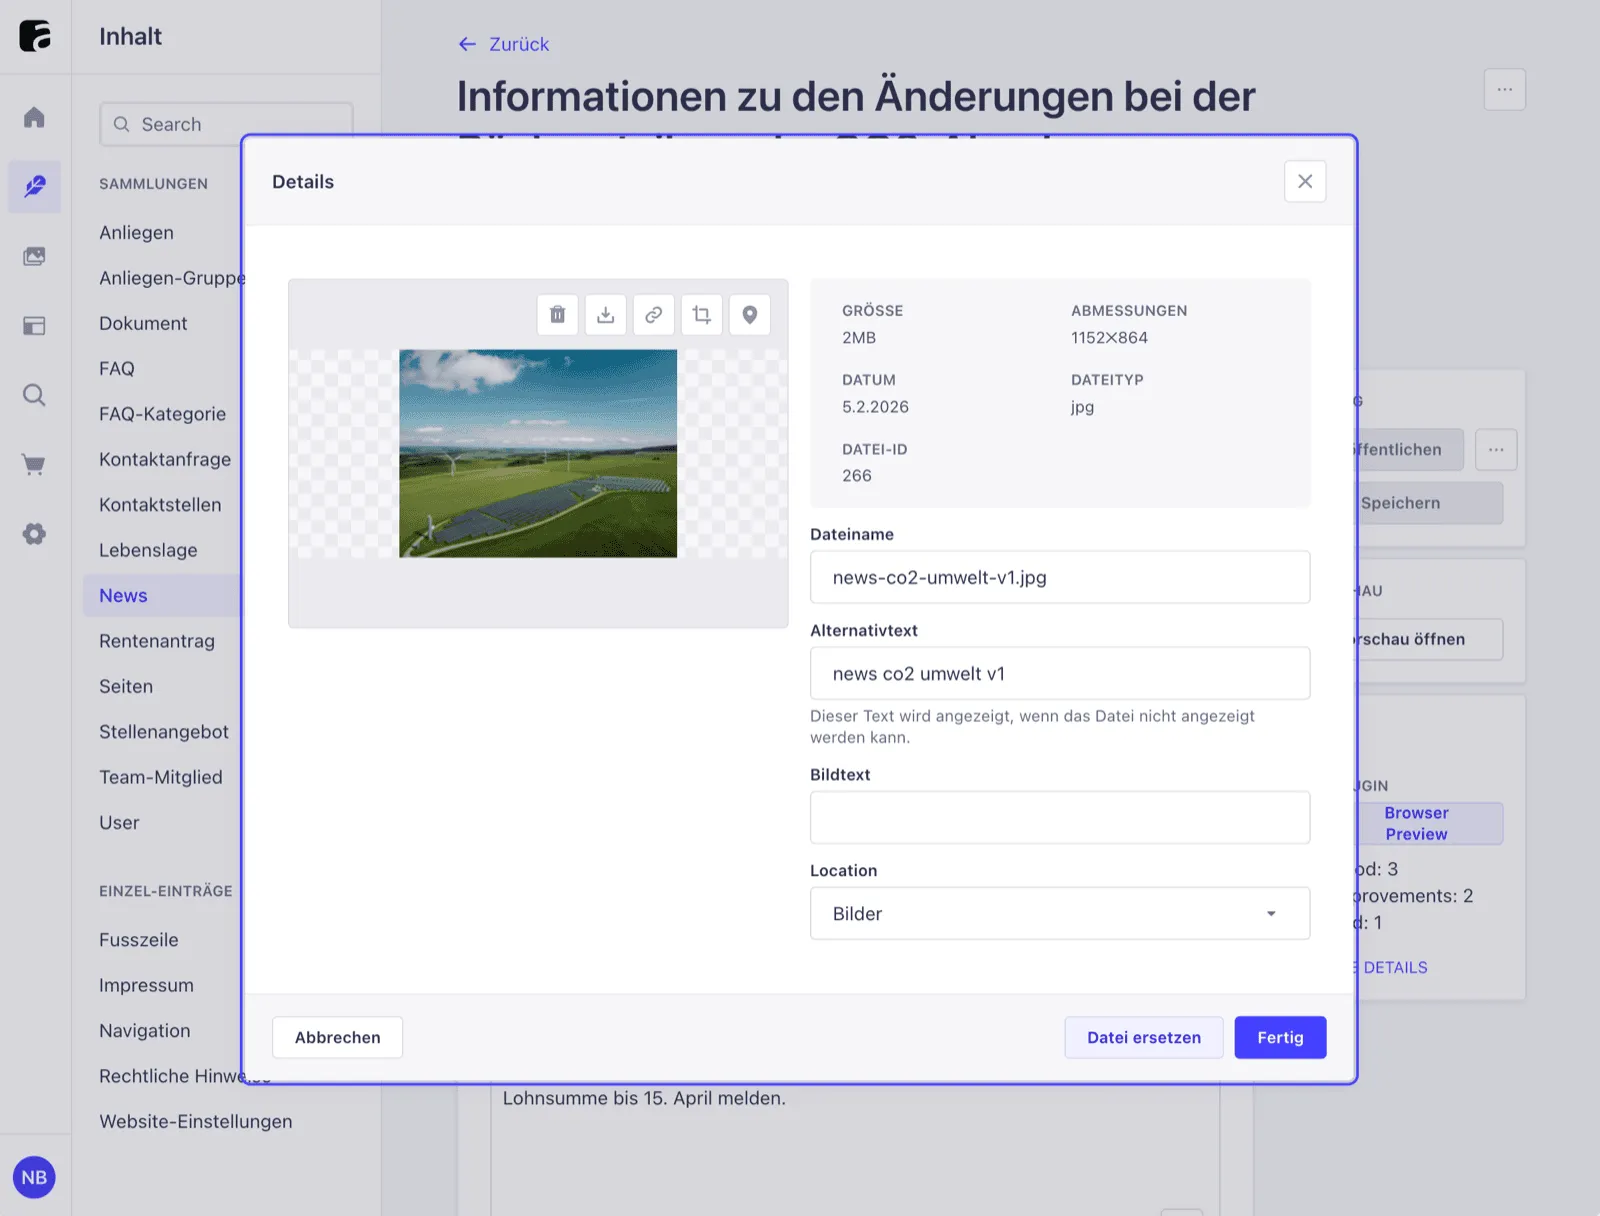Open the Navigation single entry
Viewport: 1600px width, 1216px height.
point(145,1030)
